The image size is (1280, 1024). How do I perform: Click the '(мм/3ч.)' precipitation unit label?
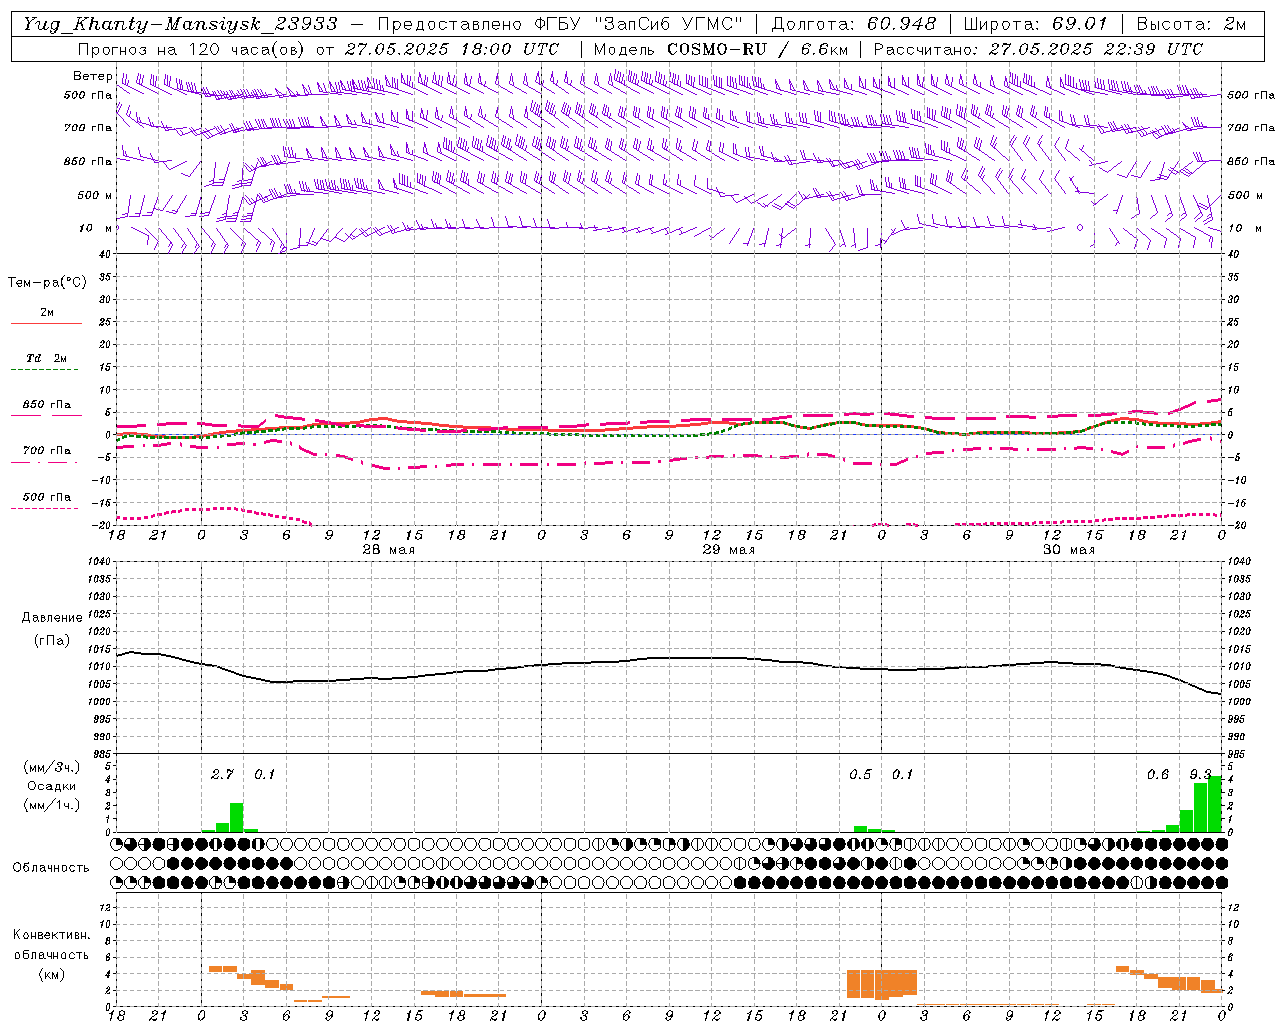pyautogui.click(x=52, y=767)
